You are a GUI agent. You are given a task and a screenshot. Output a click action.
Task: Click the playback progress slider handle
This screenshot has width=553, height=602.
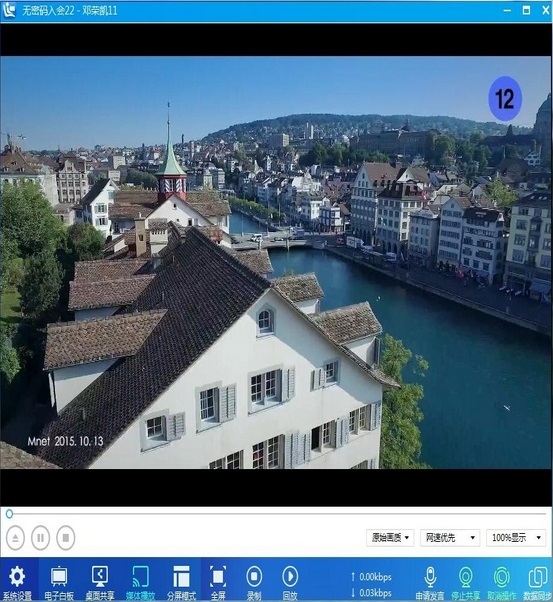coord(10,514)
